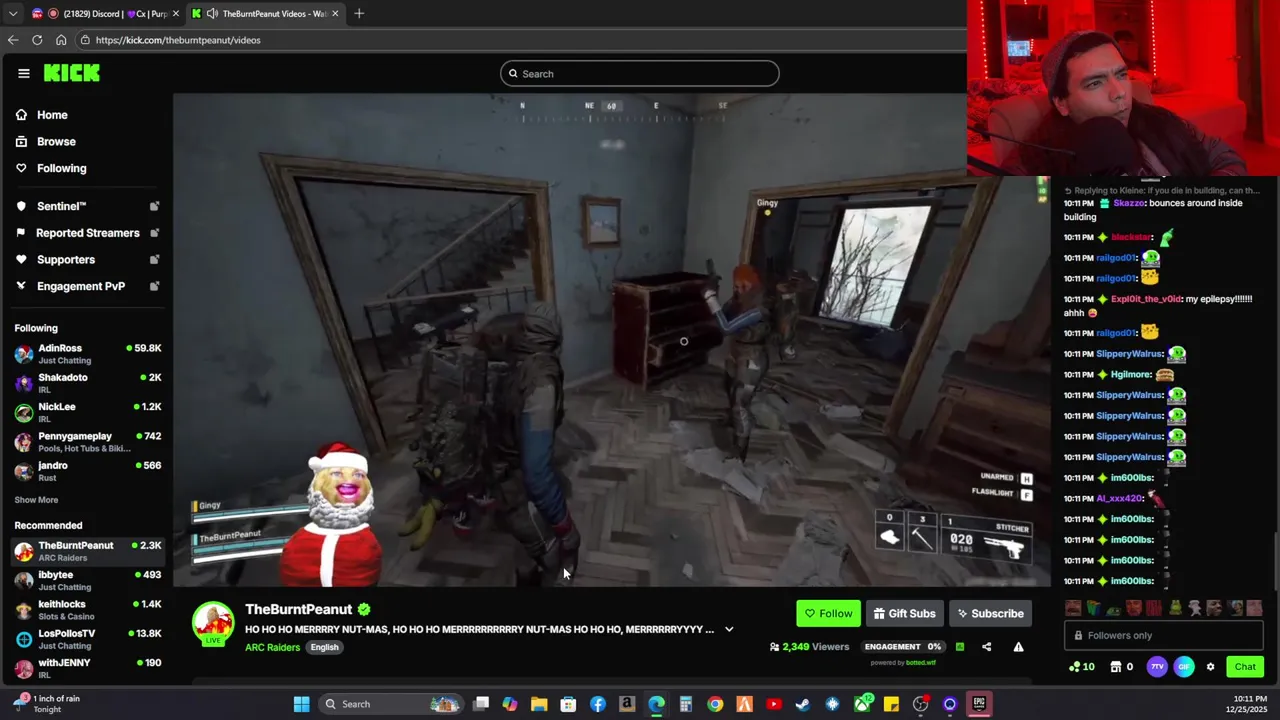This screenshot has height=720, width=1280.
Task: Open Steam from the taskbar
Action: [x=802, y=704]
